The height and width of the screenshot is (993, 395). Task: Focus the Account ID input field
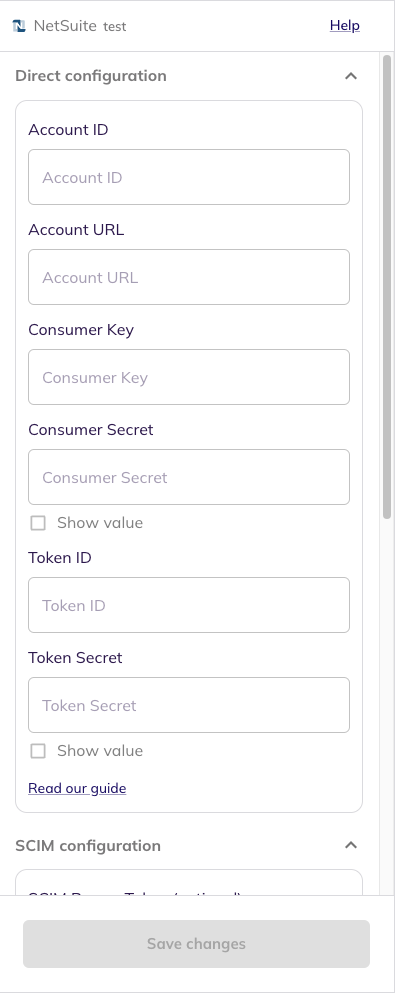click(189, 177)
